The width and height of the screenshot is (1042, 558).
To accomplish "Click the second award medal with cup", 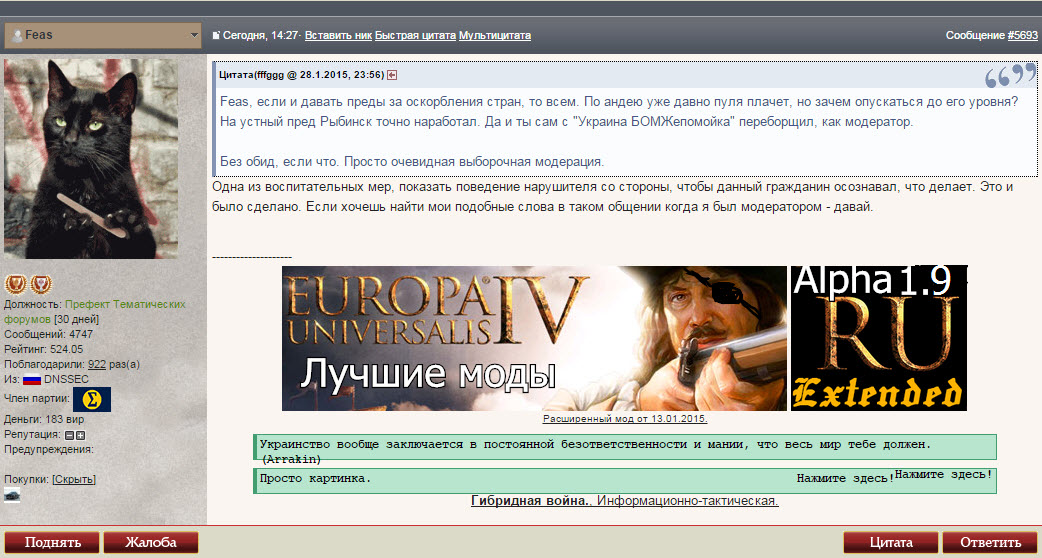I will click(41, 284).
